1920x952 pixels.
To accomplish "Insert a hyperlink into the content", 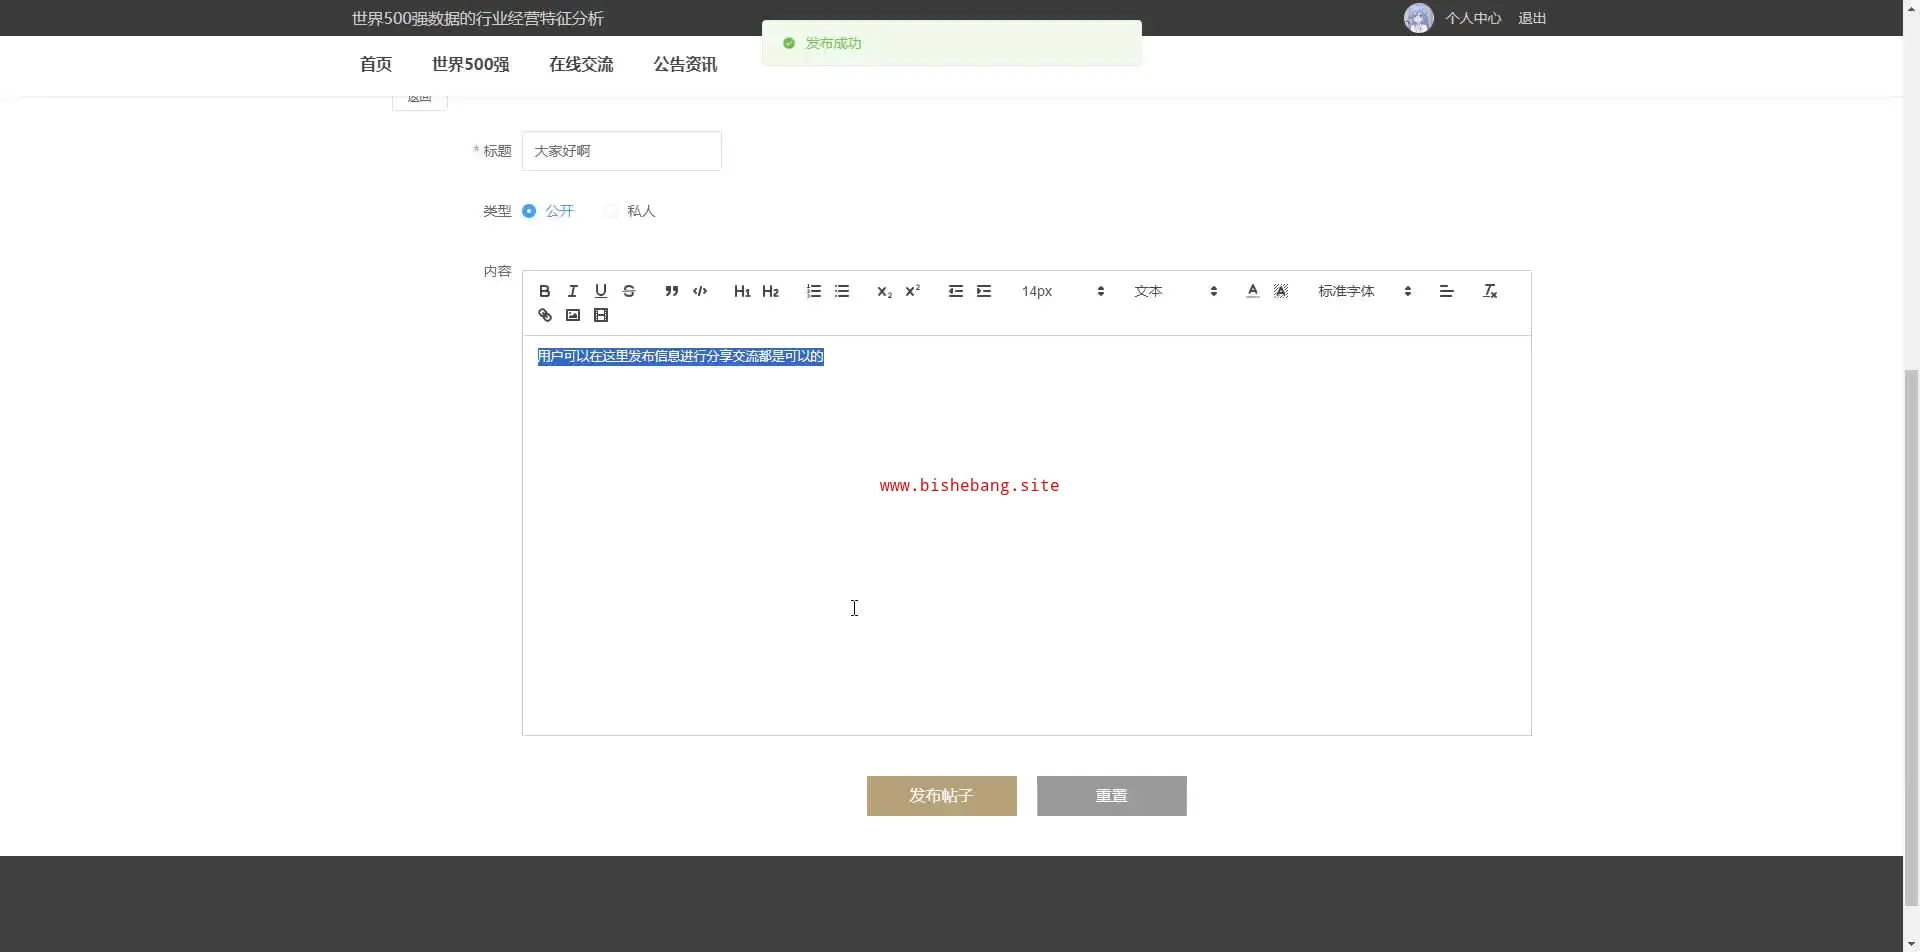I will click(544, 315).
